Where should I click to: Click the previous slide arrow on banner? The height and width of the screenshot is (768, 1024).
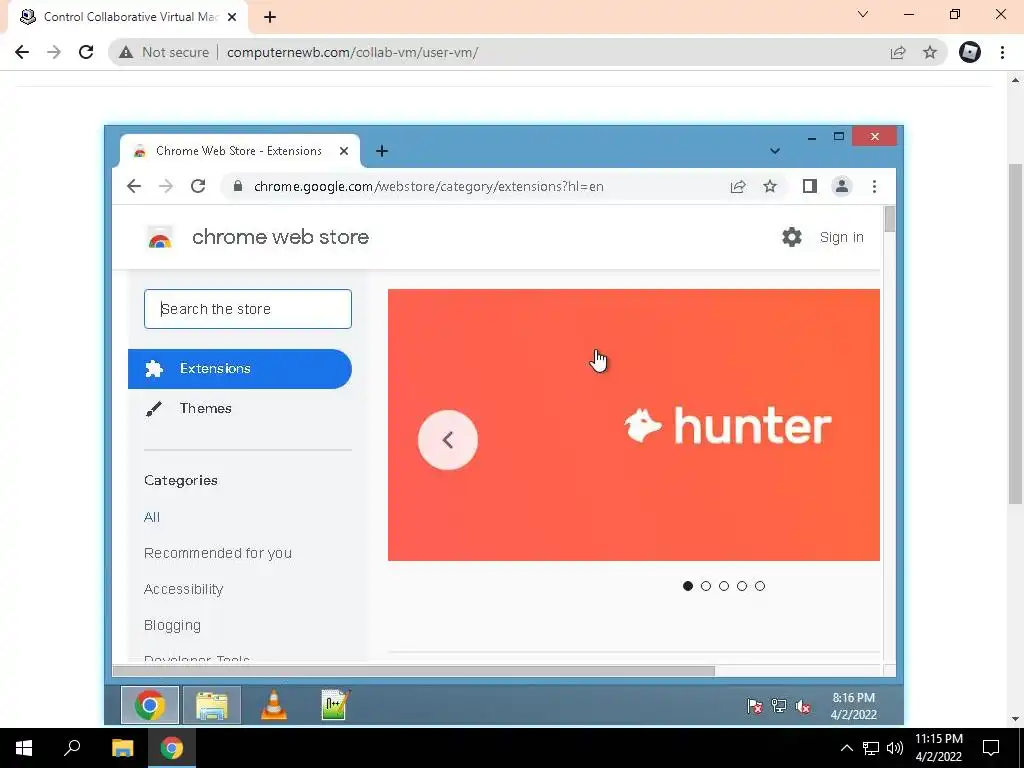click(x=447, y=440)
